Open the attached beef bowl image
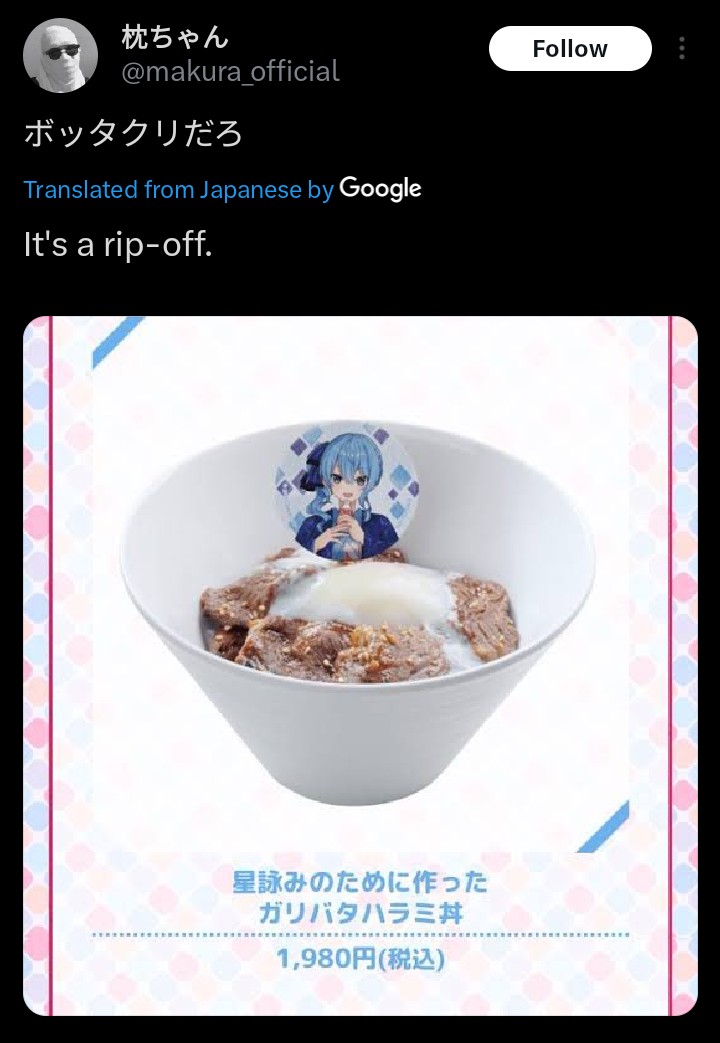 click(x=360, y=665)
